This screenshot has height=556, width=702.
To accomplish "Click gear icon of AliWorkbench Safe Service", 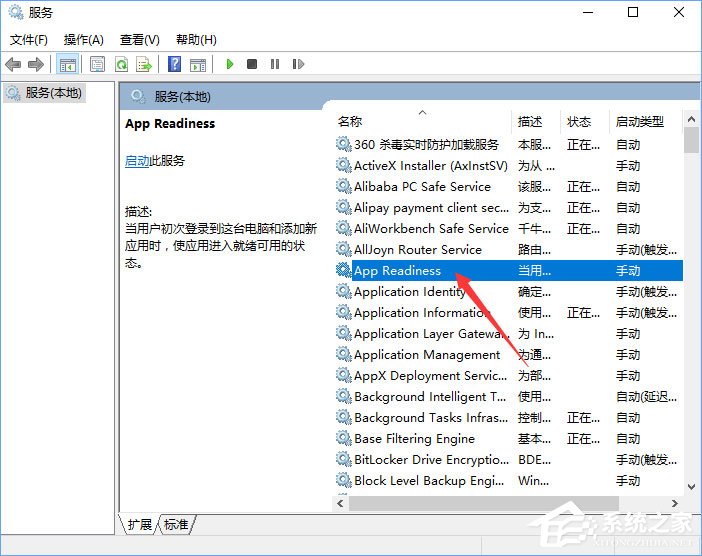I will pos(344,228).
